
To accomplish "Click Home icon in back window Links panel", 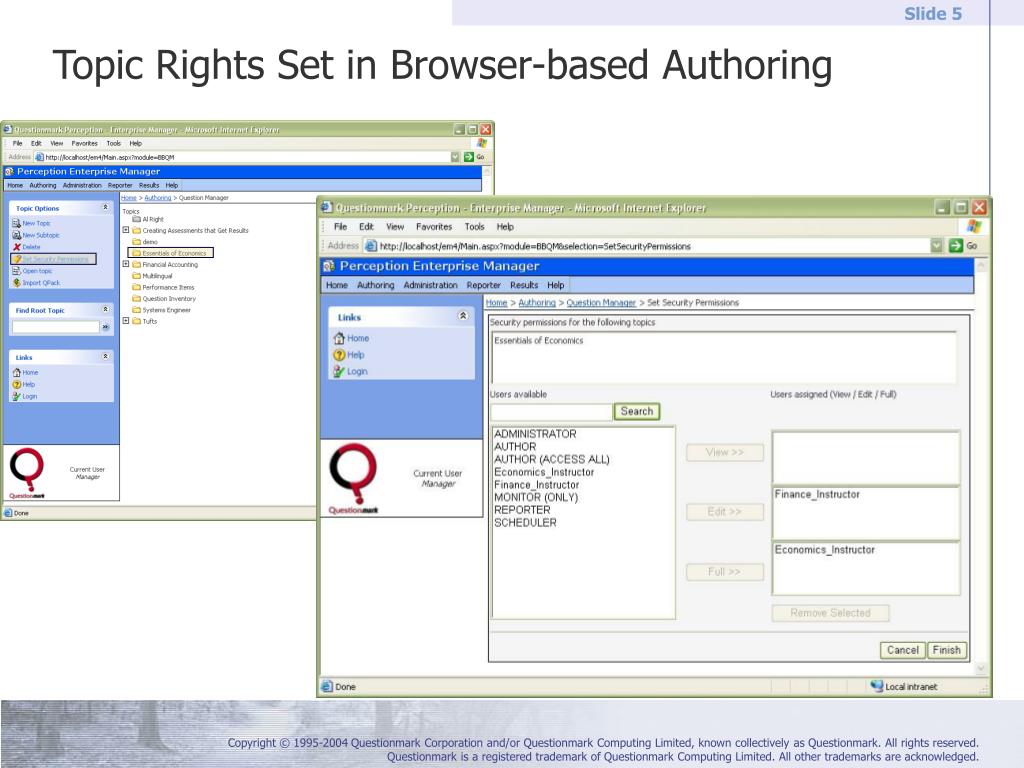I will pos(16,372).
